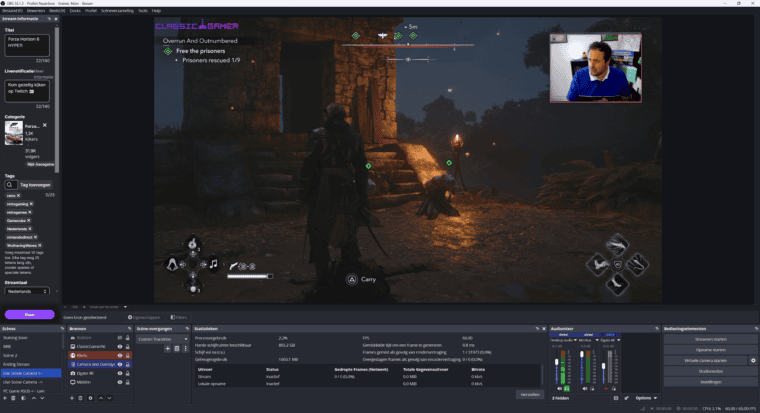Show the hidden first source in Bronnen
The image size is (760, 413).
click(120, 337)
